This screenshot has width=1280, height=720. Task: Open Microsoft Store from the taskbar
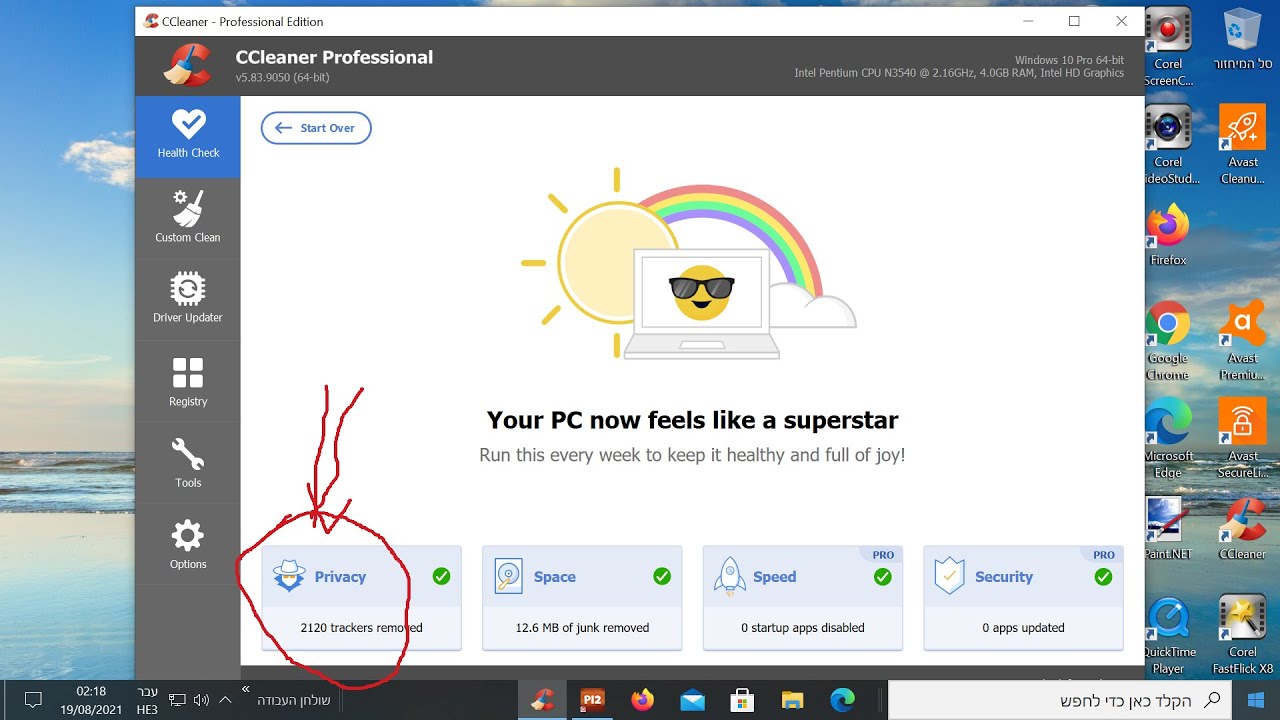point(742,700)
